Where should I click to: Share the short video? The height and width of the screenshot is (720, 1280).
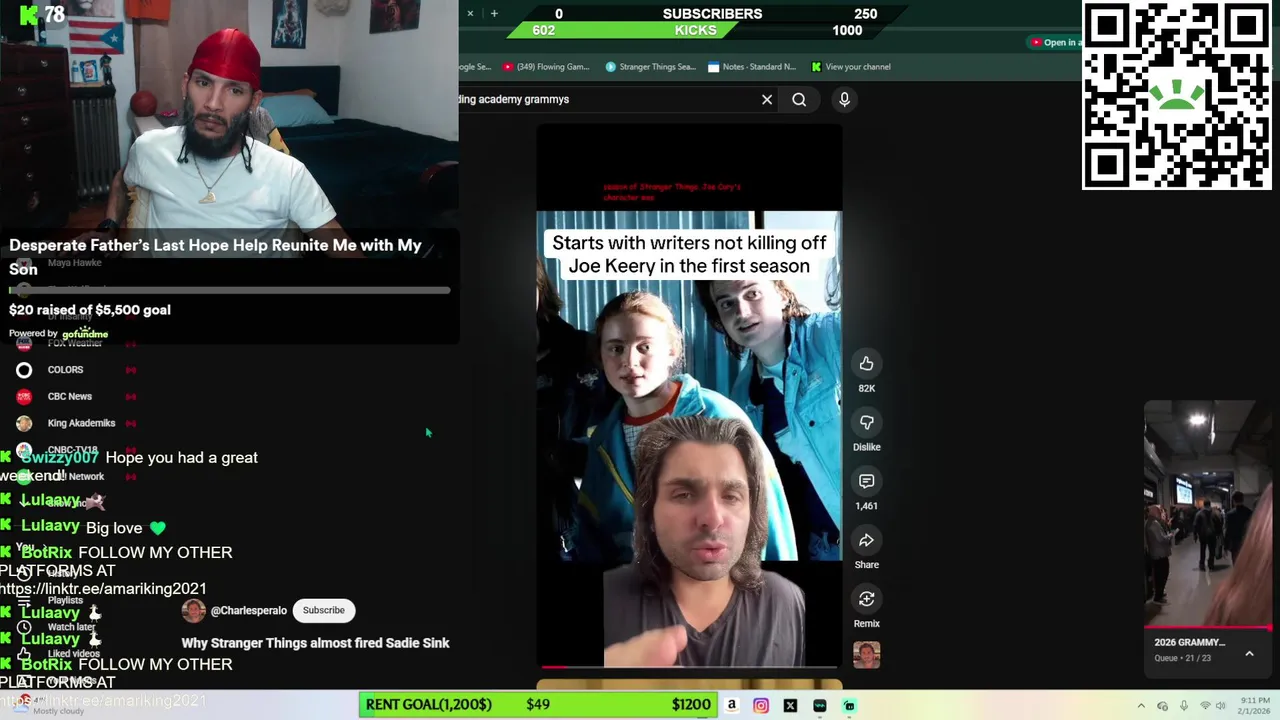point(866,541)
